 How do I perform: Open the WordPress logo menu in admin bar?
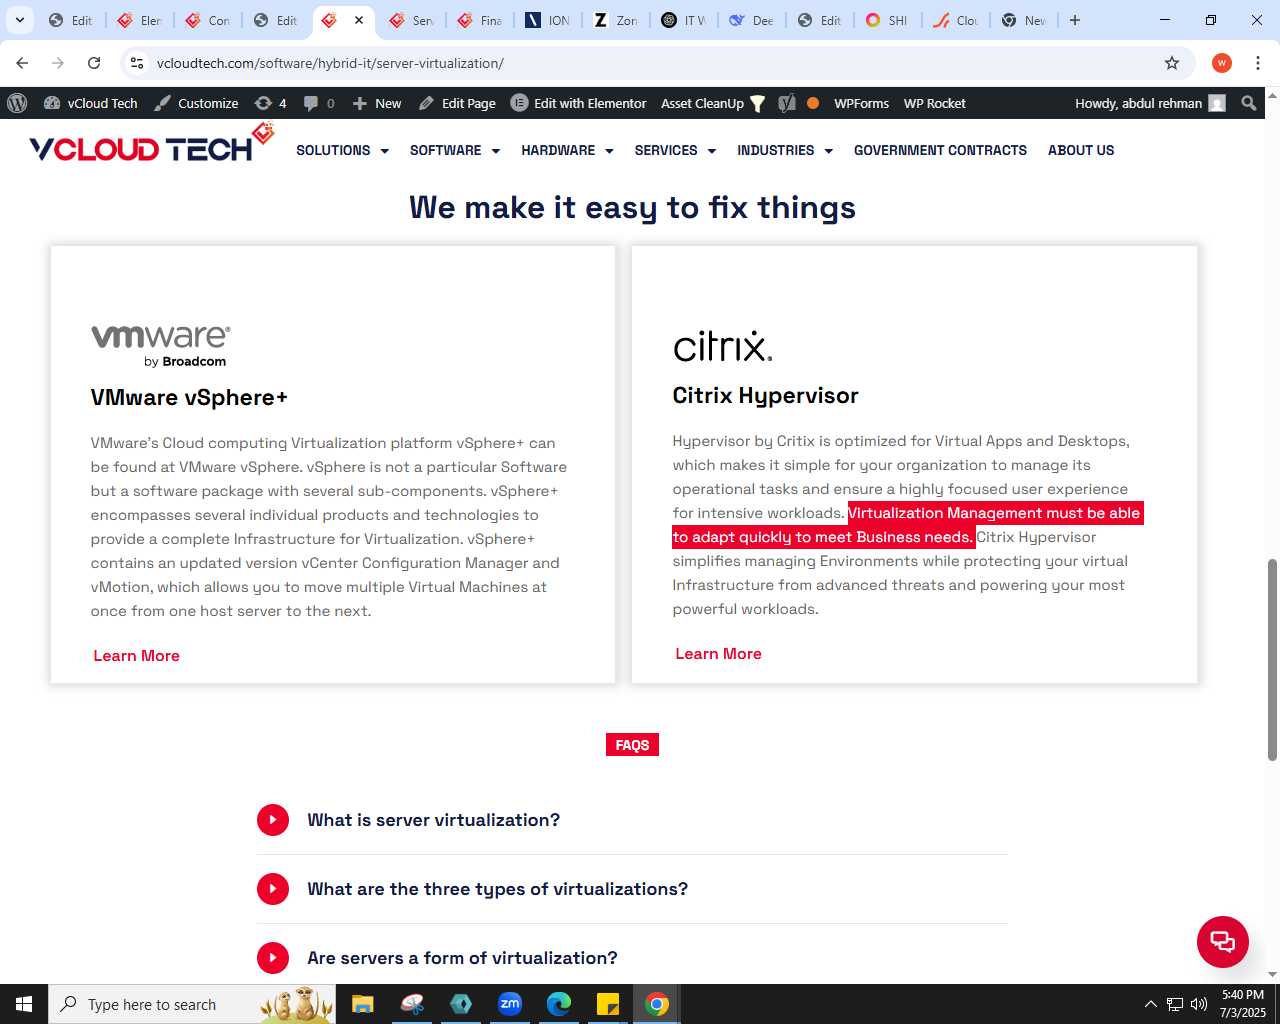click(17, 103)
